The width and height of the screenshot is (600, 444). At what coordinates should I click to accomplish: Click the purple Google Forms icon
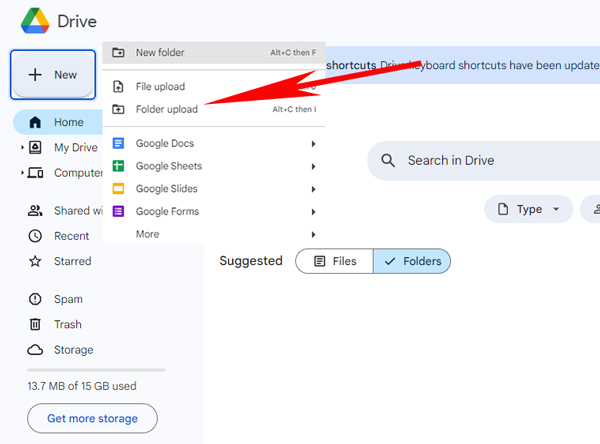point(118,211)
